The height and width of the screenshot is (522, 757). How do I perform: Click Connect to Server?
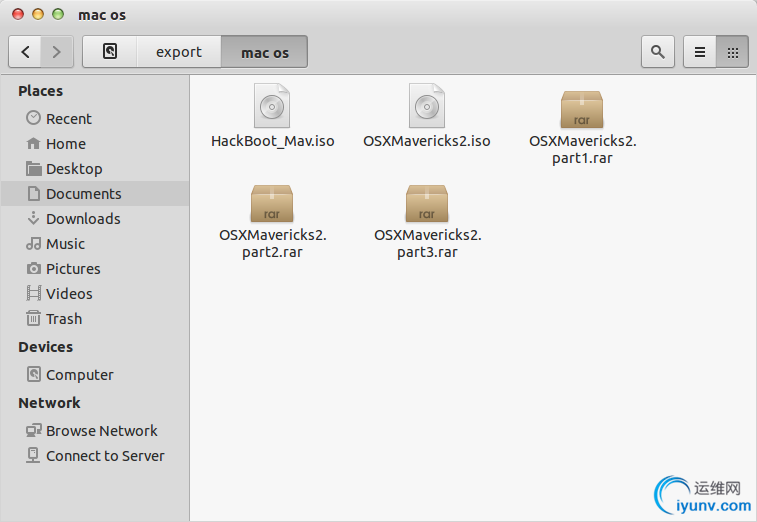click(x=95, y=456)
